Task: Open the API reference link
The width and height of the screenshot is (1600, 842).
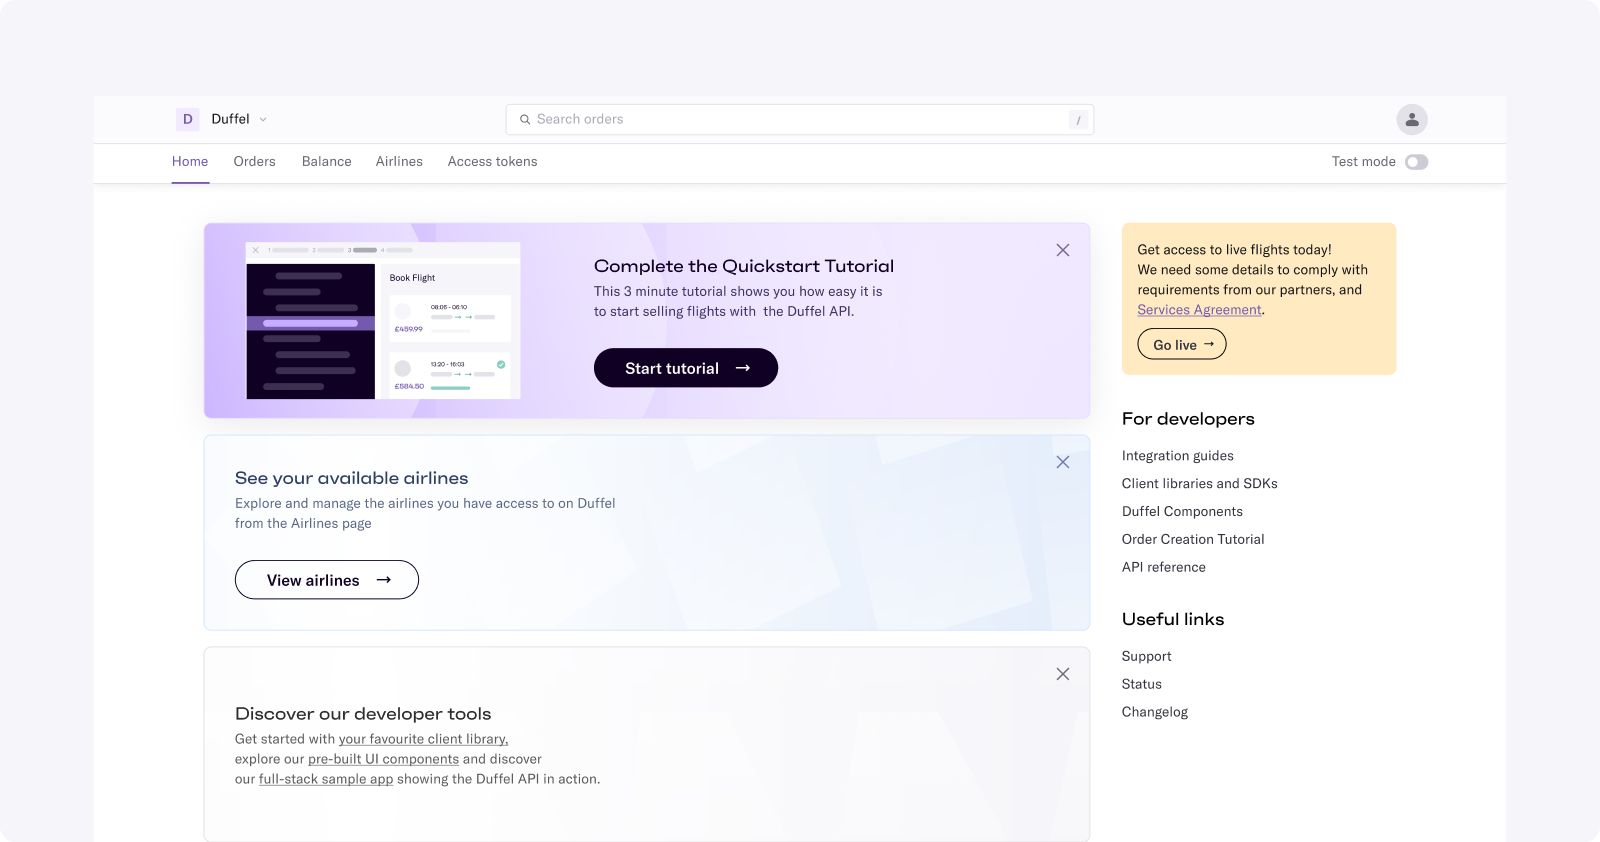Action: pos(1163,567)
